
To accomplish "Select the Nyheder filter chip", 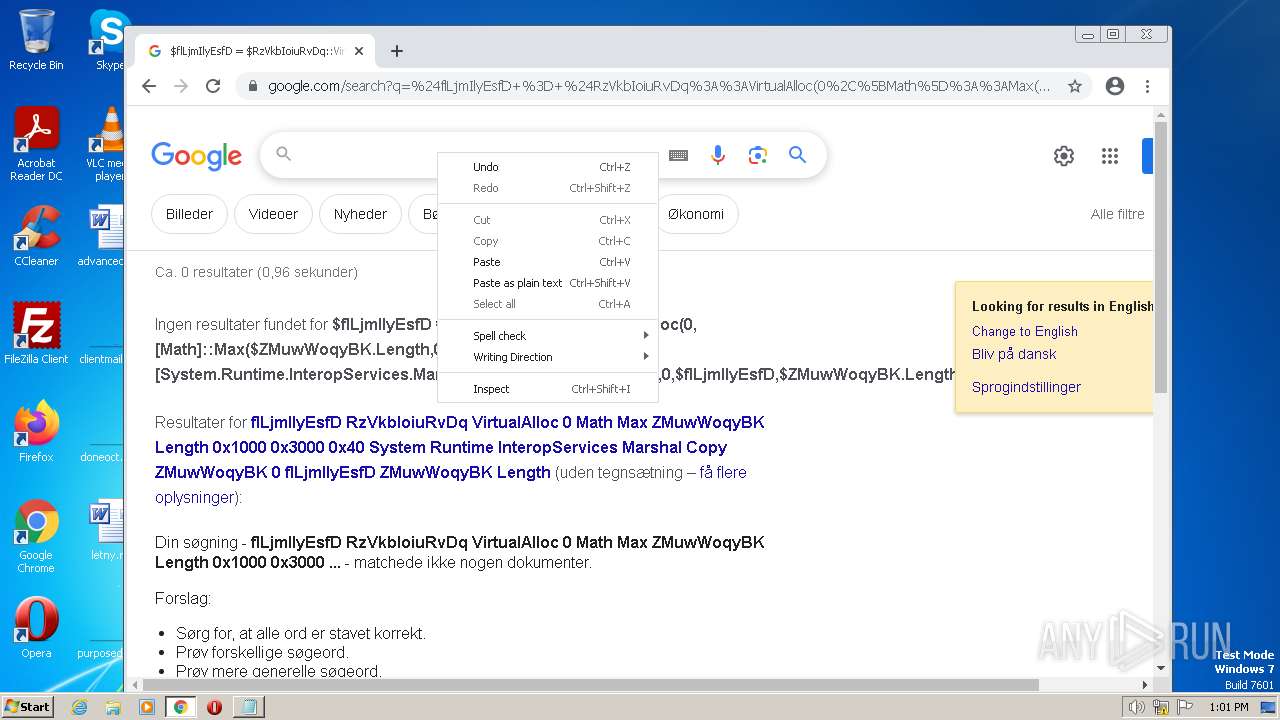I will (360, 214).
